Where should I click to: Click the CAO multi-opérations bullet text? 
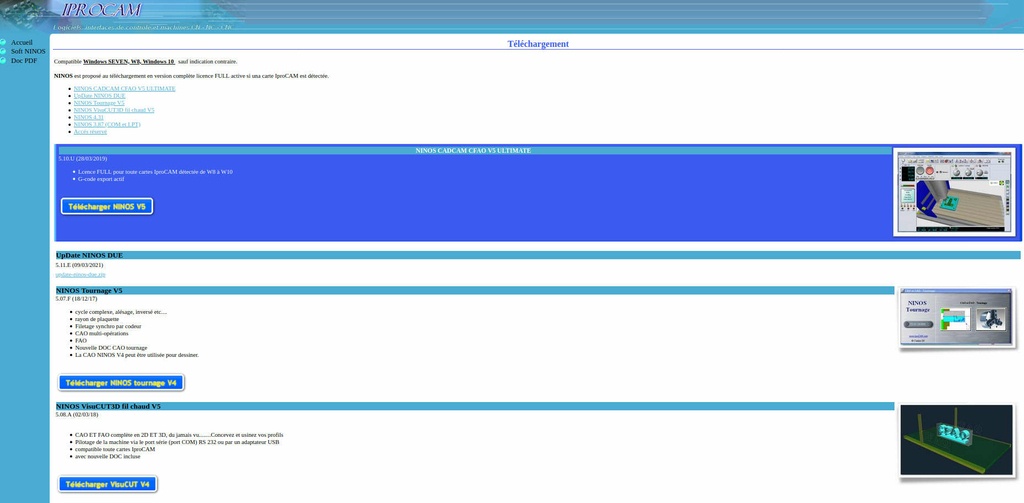point(102,333)
